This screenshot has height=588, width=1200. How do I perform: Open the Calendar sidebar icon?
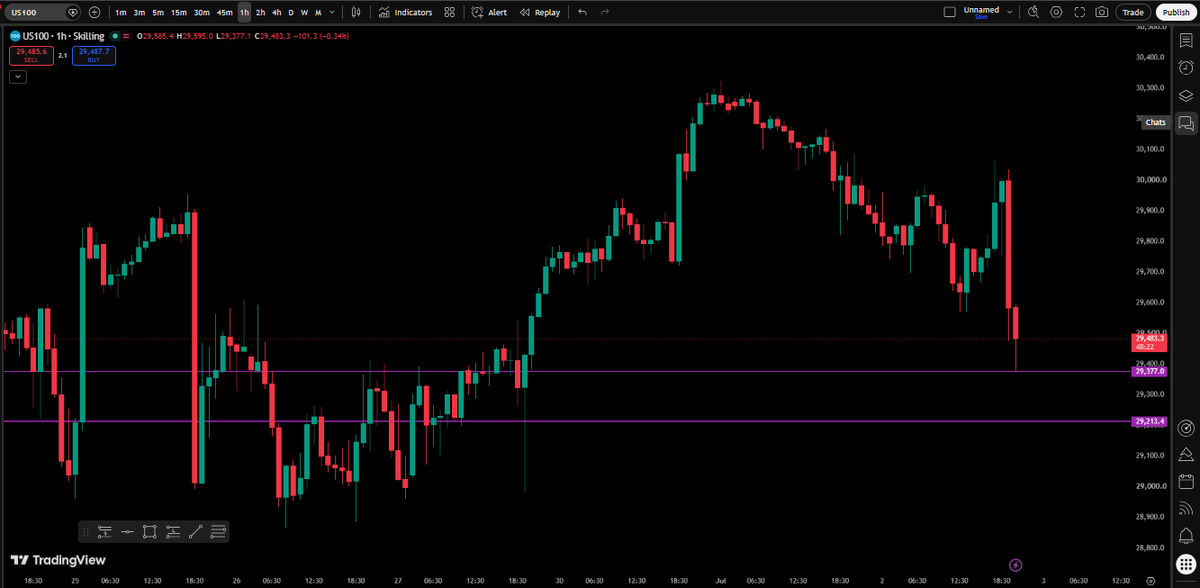[1186, 482]
